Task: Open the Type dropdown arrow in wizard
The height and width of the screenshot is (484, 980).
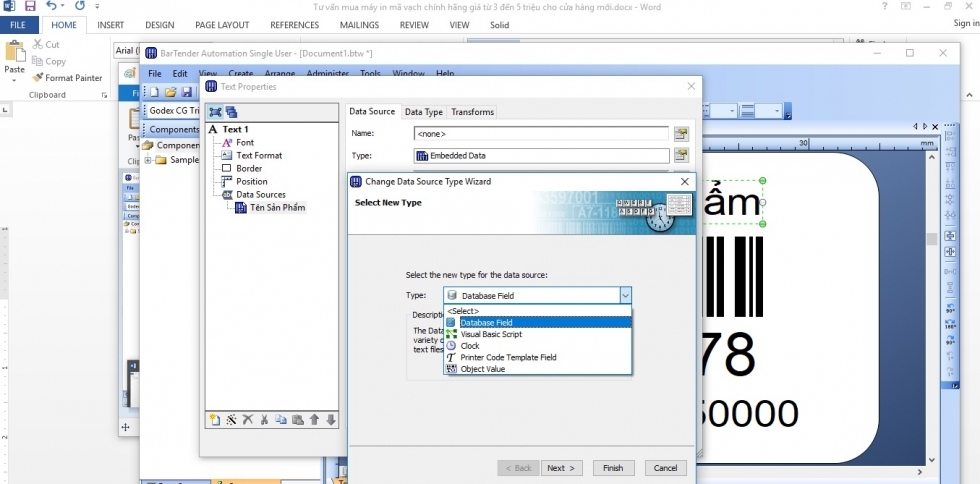Action: coord(626,295)
